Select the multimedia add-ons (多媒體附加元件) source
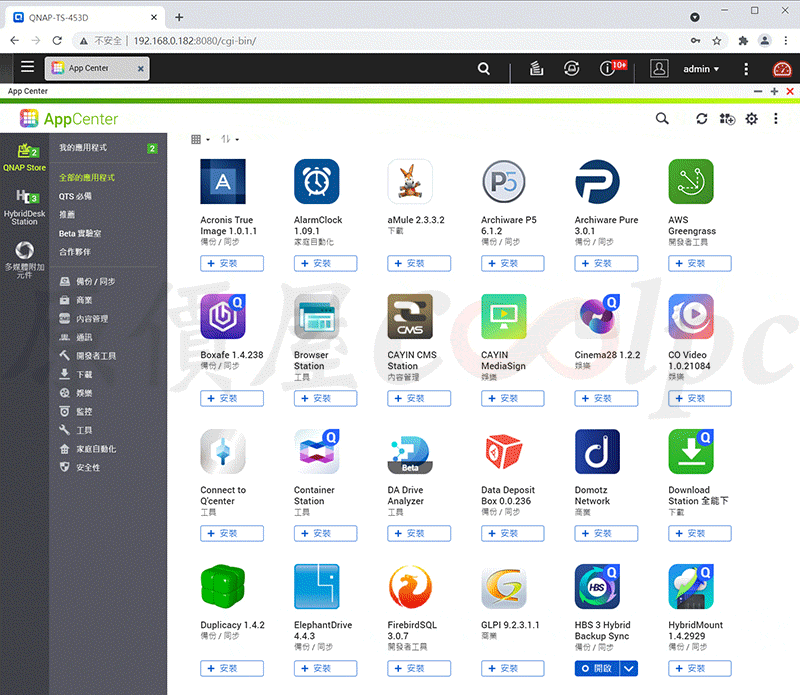The image size is (800, 695). [x=24, y=260]
